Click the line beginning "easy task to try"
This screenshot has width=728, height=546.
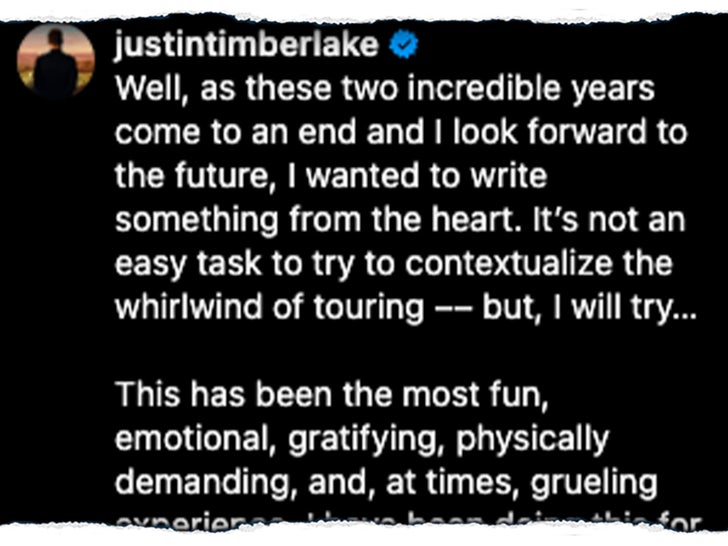[x=391, y=263]
